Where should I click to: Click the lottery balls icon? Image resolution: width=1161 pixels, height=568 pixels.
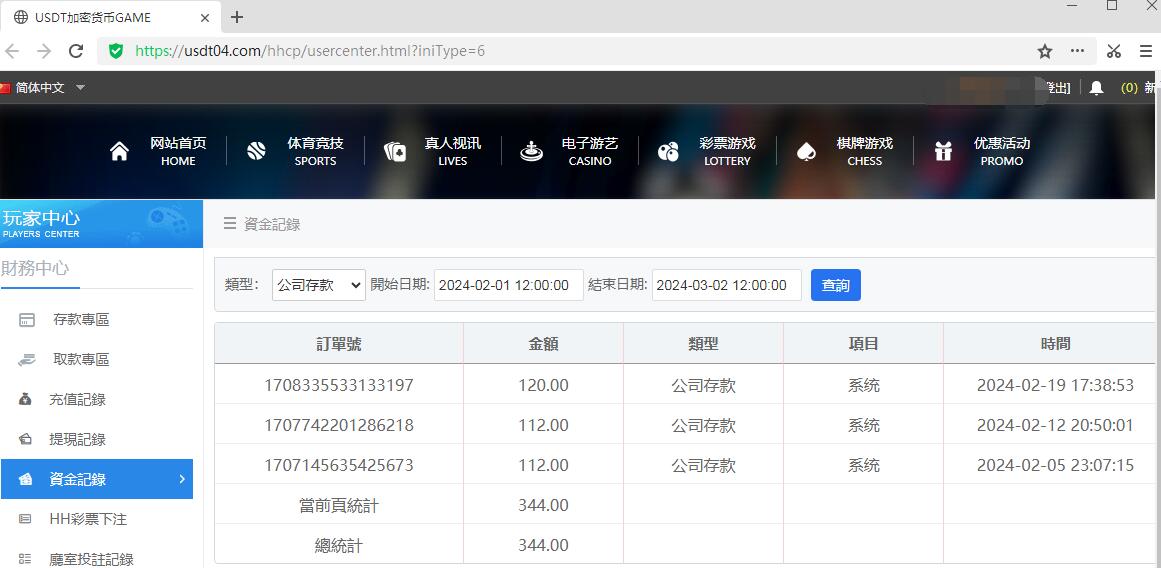pyautogui.click(x=668, y=152)
